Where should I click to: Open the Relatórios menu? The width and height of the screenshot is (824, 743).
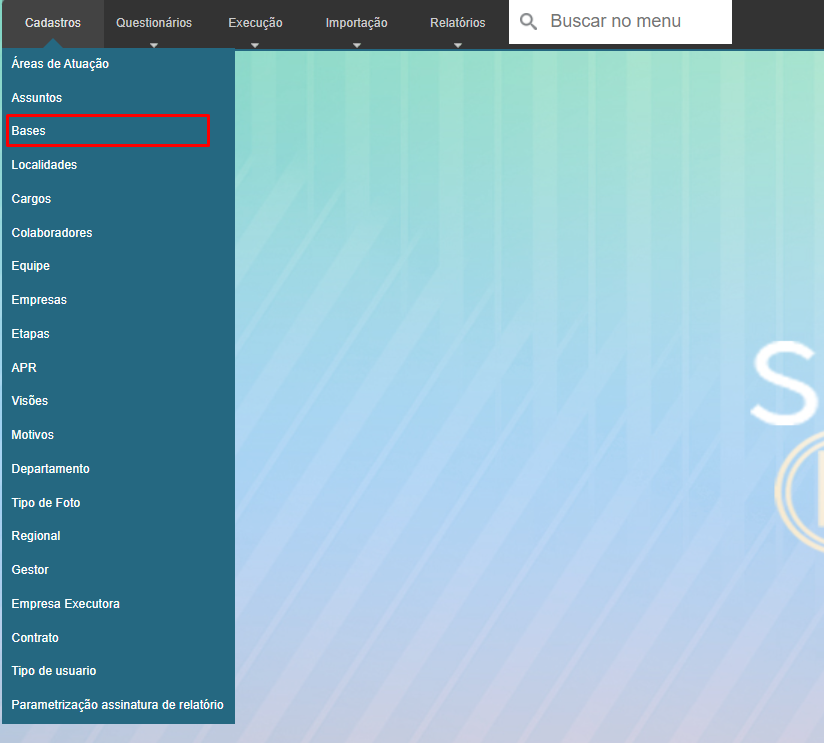[x=457, y=23]
